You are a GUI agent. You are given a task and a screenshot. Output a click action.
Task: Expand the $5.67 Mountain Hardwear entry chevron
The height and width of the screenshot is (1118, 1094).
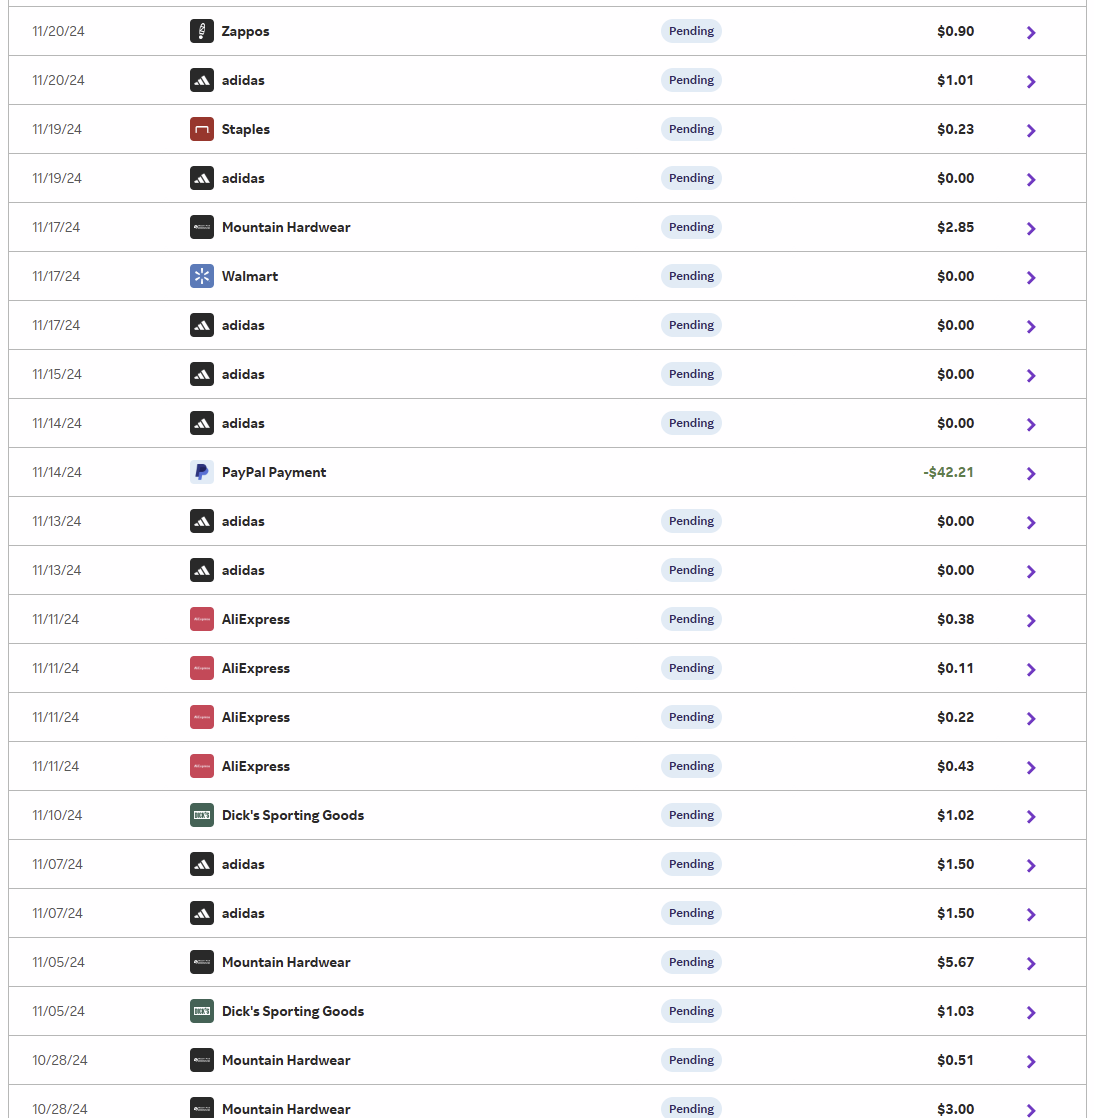tap(1031, 963)
